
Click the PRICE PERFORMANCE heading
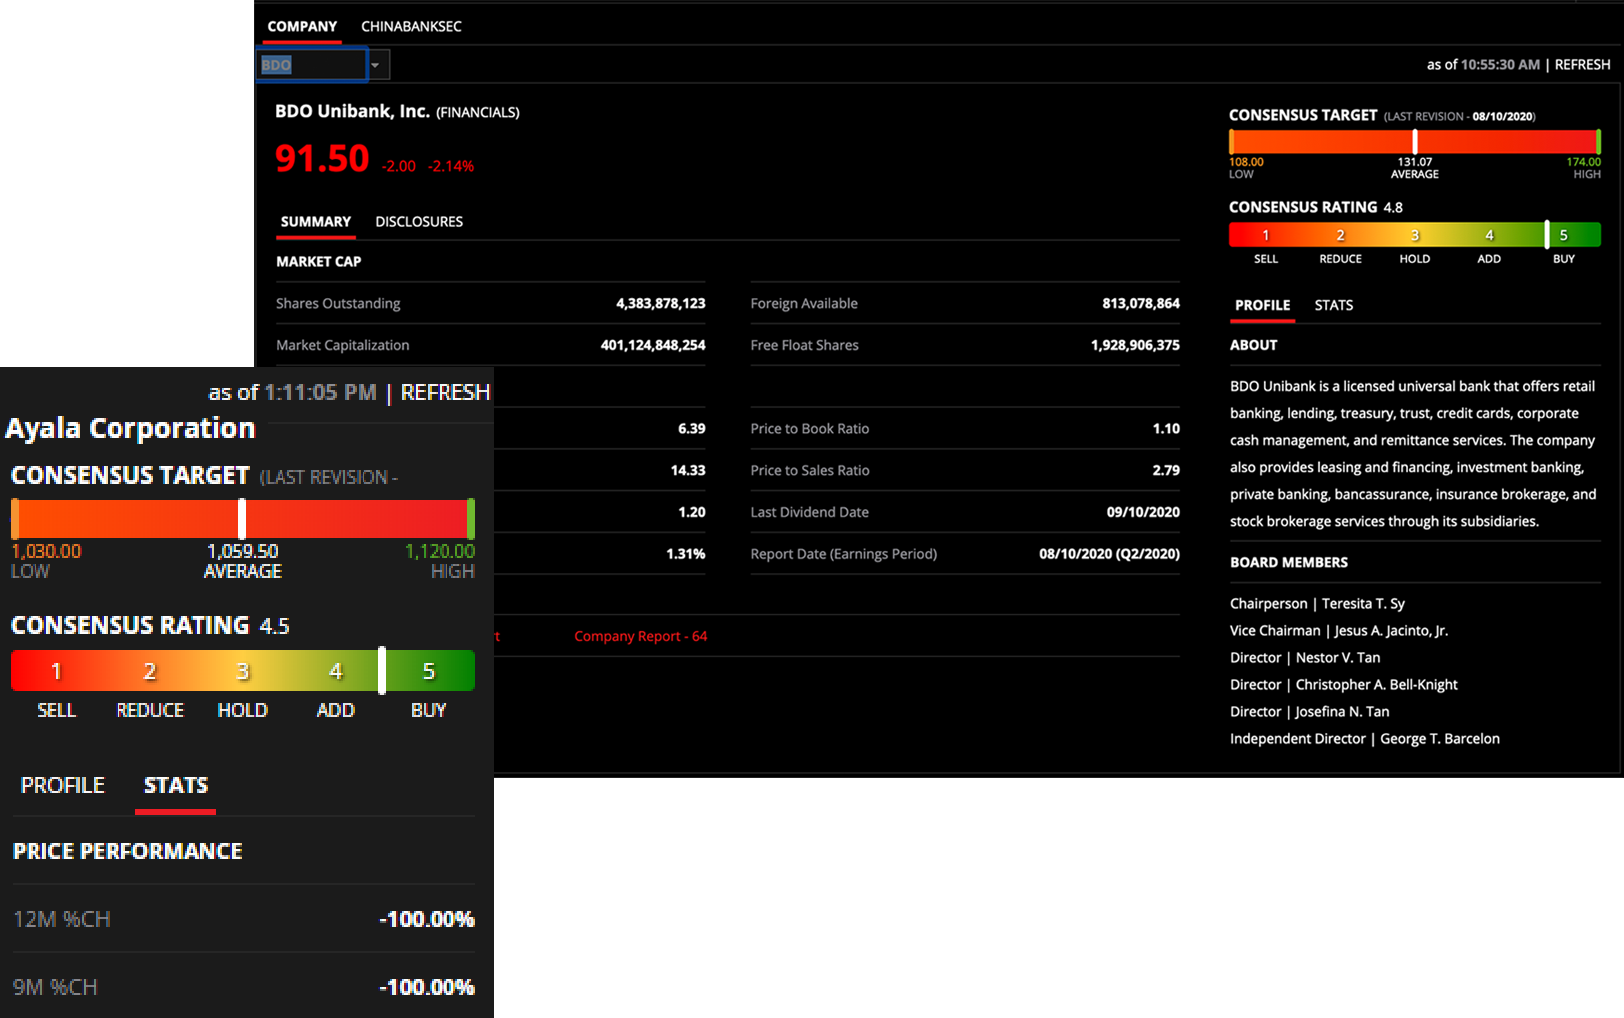tap(128, 851)
